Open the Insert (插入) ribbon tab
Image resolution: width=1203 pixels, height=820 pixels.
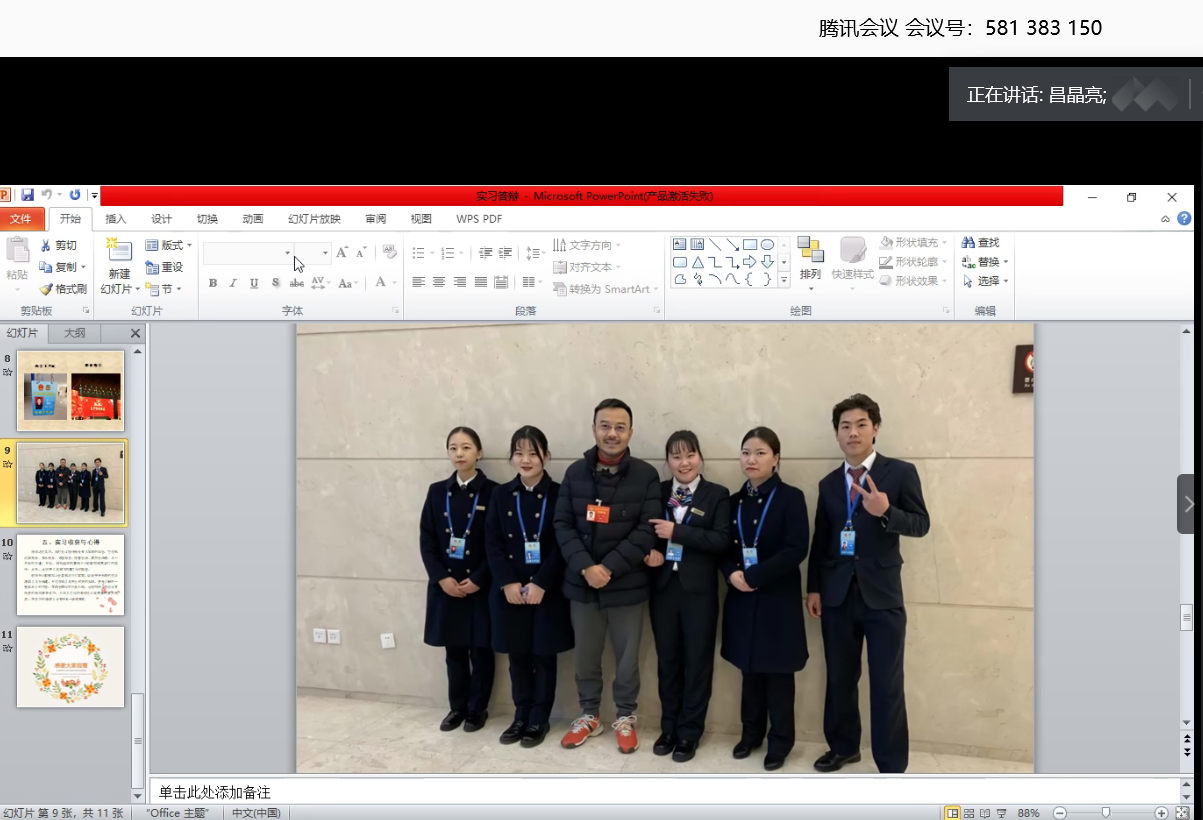point(116,219)
